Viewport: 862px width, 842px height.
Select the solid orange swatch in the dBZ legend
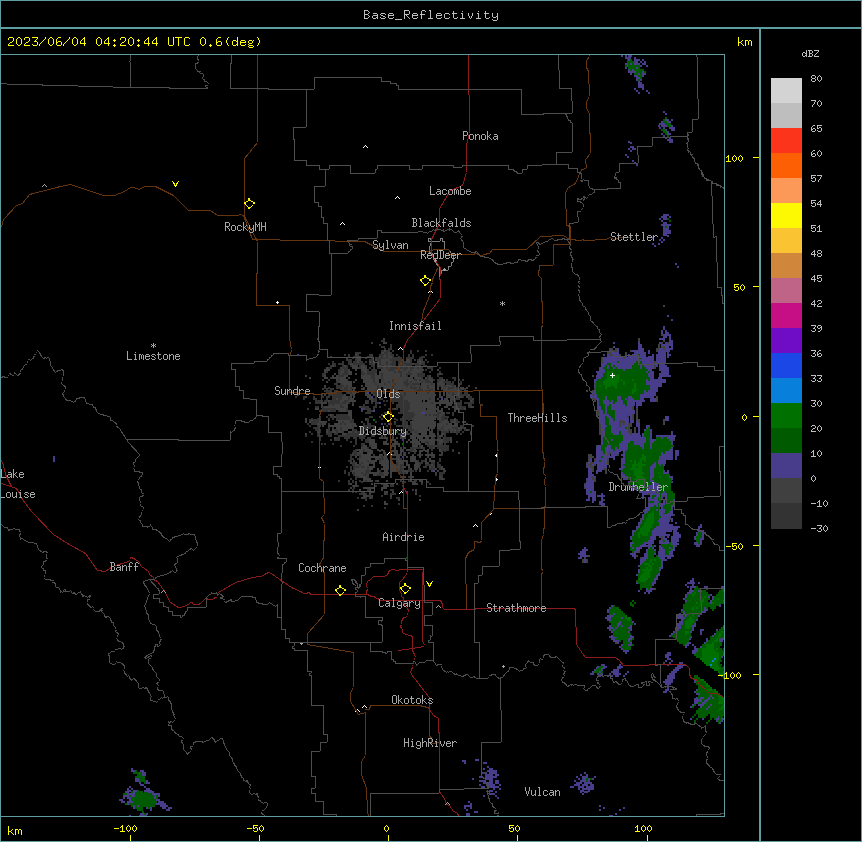point(786,165)
